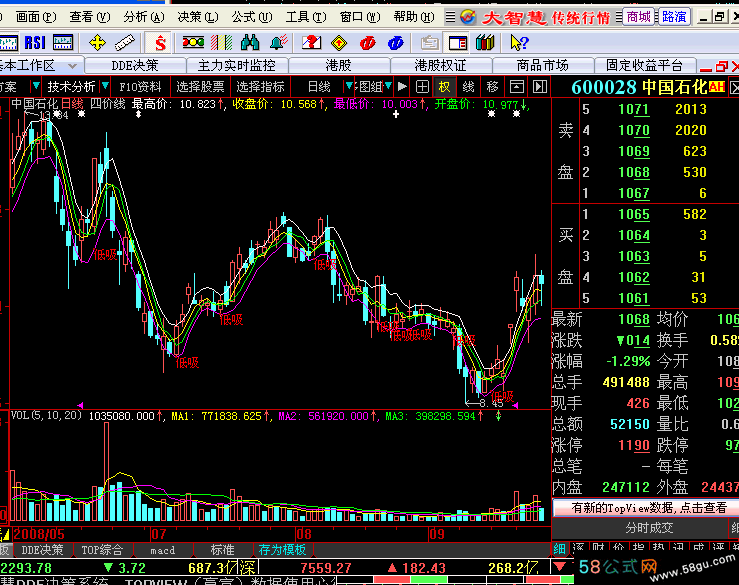Open the 公式(U) menu

252,17
